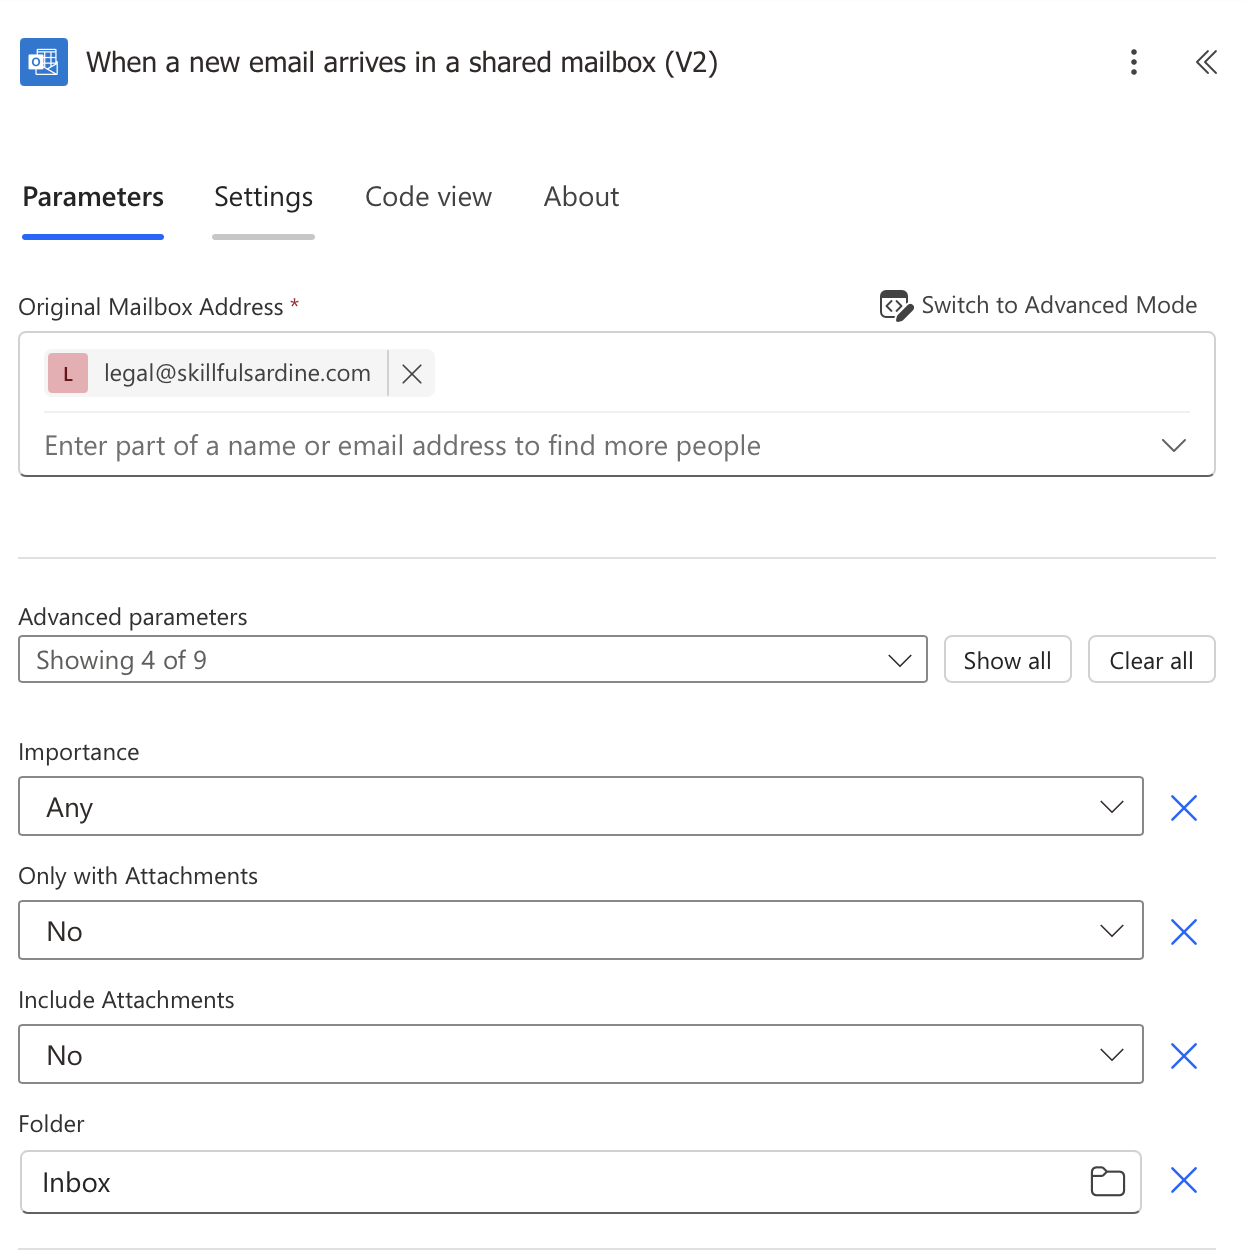Open the Code view tab

pyautogui.click(x=428, y=197)
